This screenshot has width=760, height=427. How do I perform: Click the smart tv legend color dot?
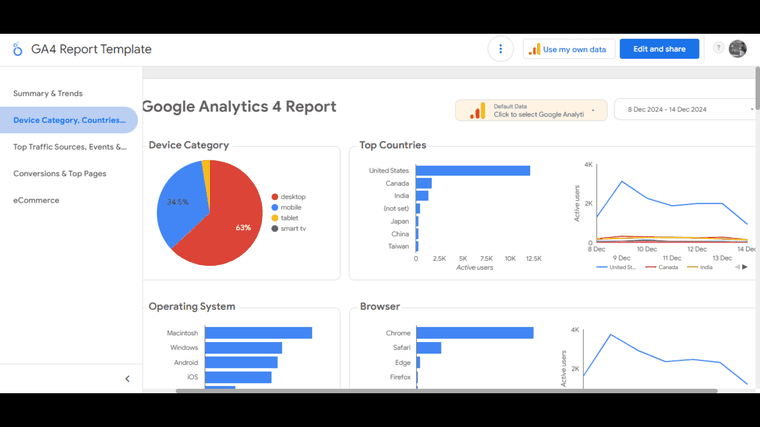click(275, 229)
